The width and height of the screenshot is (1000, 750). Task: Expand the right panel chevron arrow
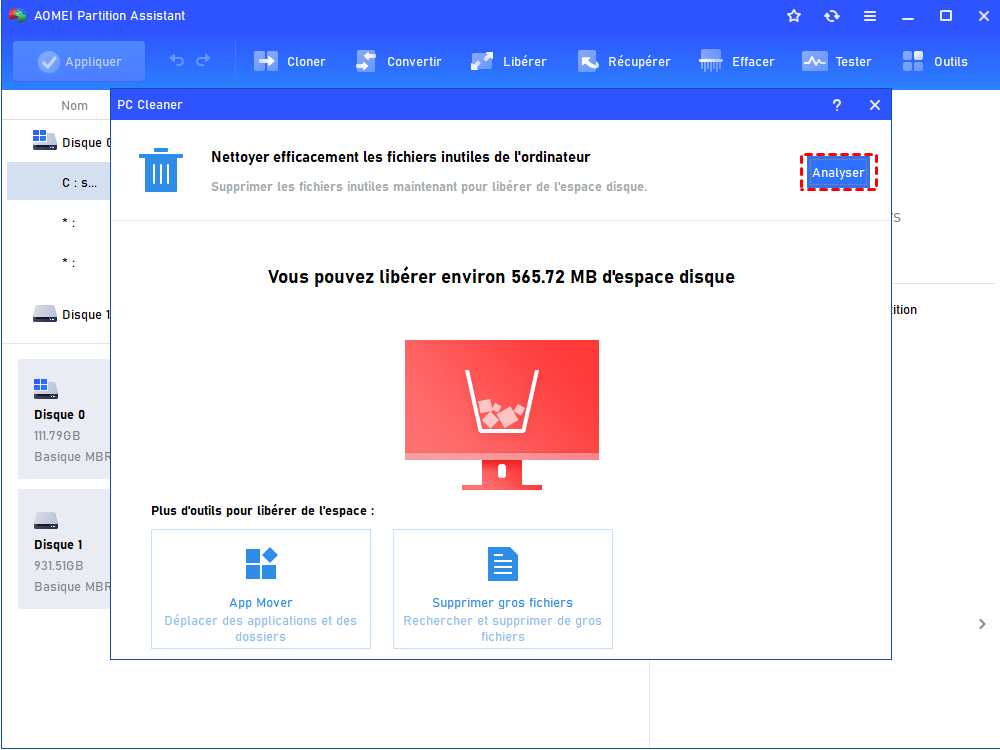(982, 624)
